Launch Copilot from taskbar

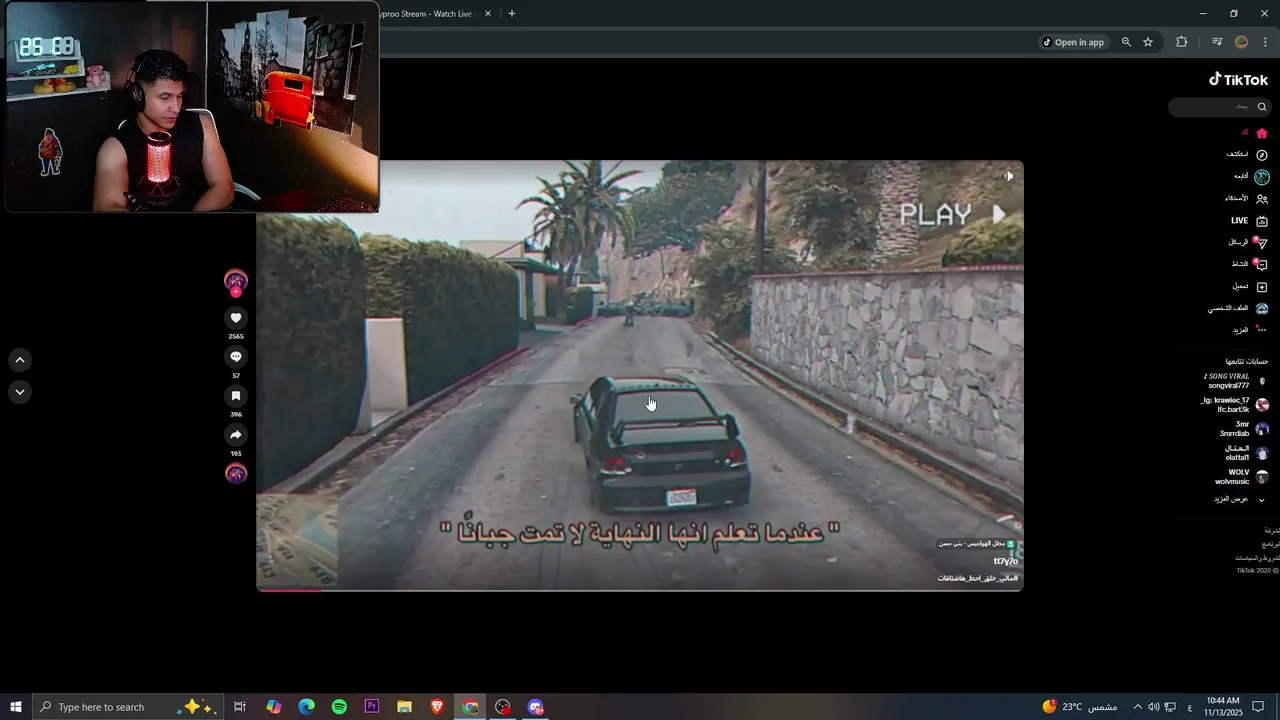point(273,707)
